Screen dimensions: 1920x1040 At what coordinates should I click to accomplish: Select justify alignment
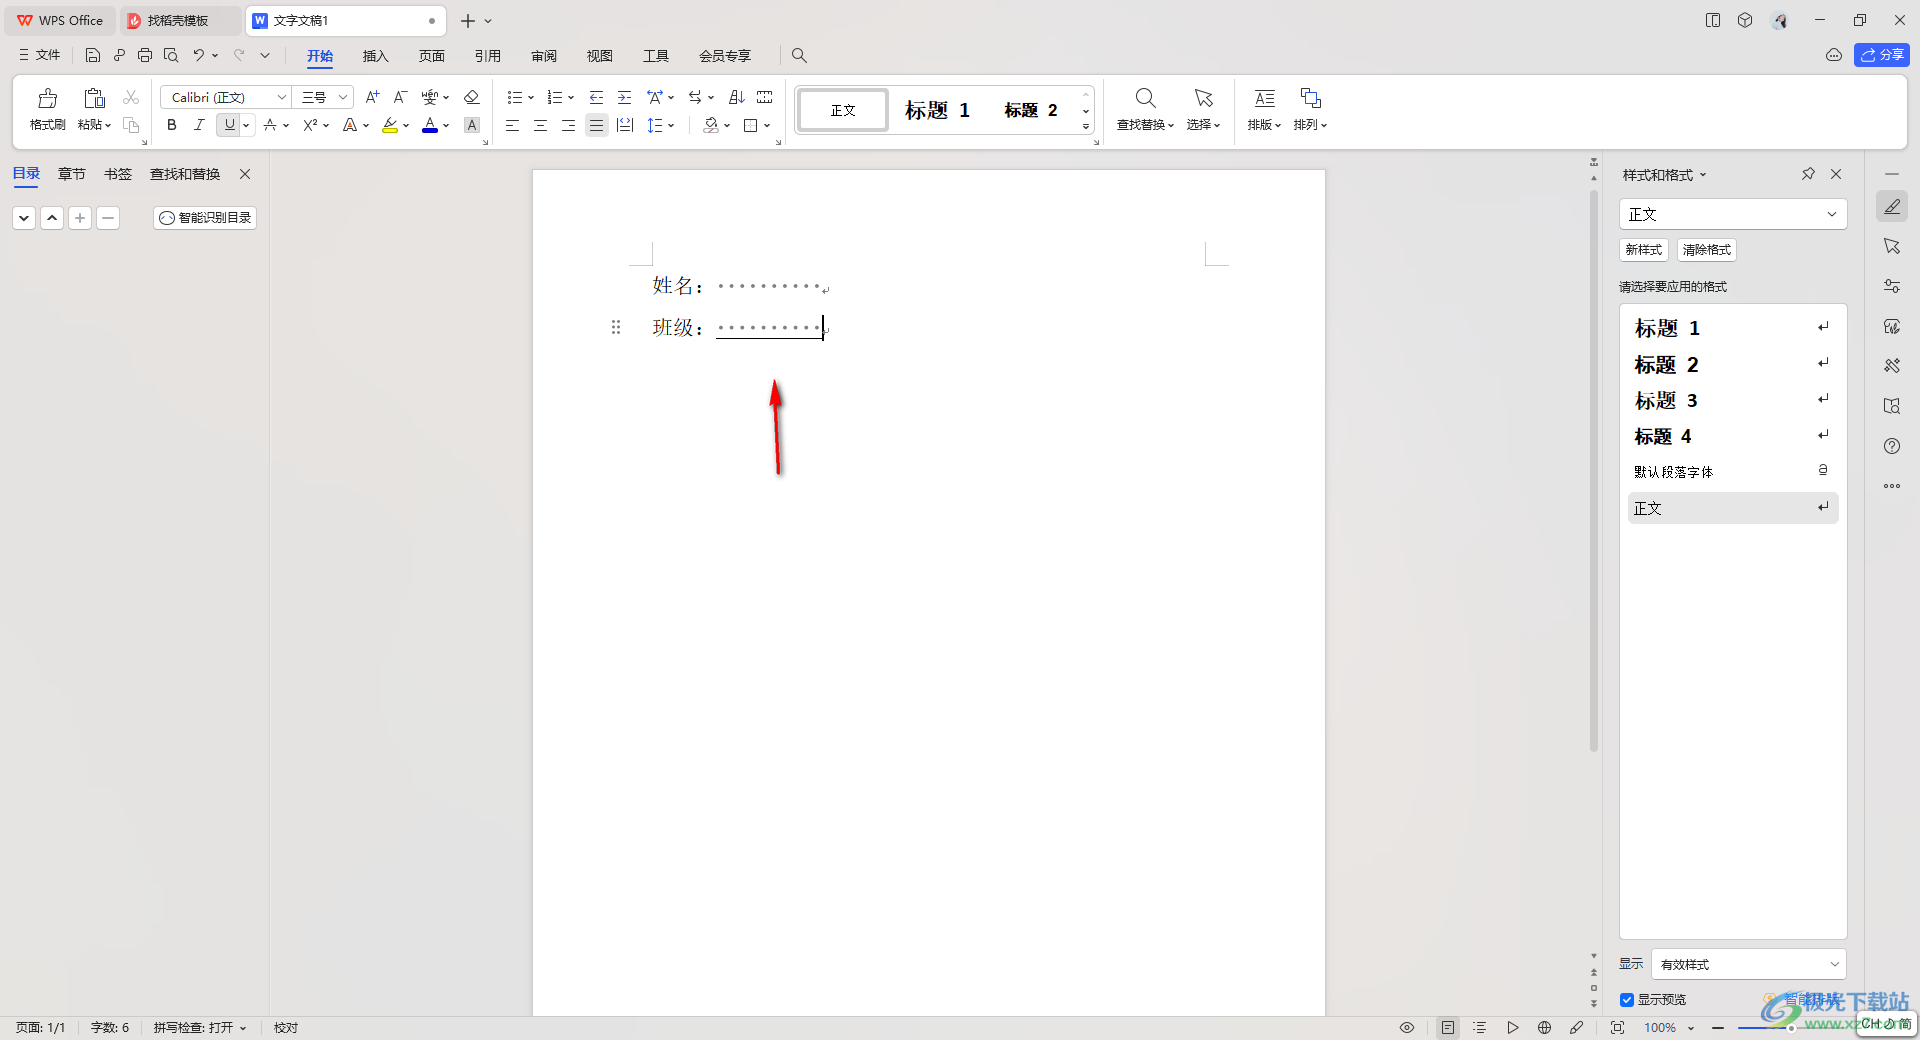[596, 125]
